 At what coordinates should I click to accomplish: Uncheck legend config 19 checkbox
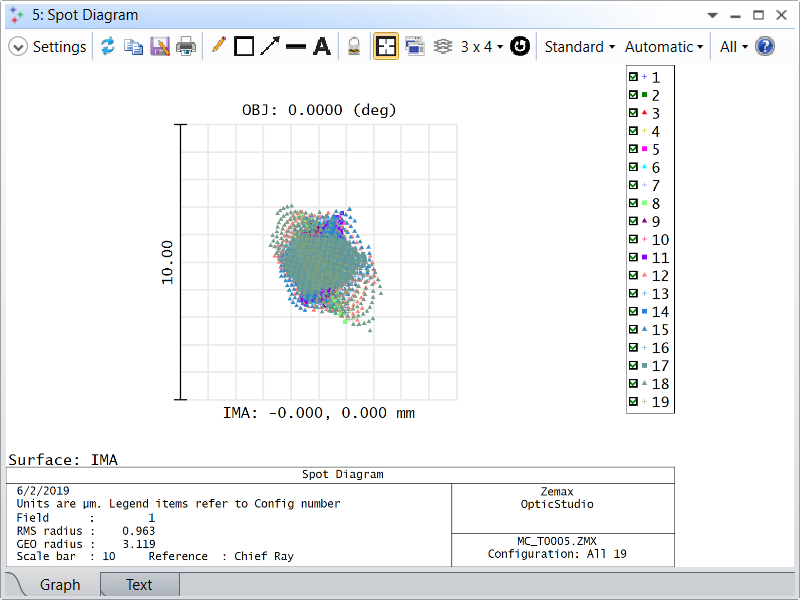click(633, 402)
